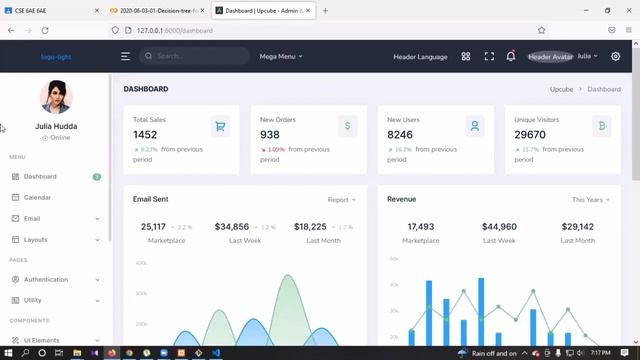Open the apps grid icon in header
This screenshot has width=640, height=360.
click(x=466, y=56)
